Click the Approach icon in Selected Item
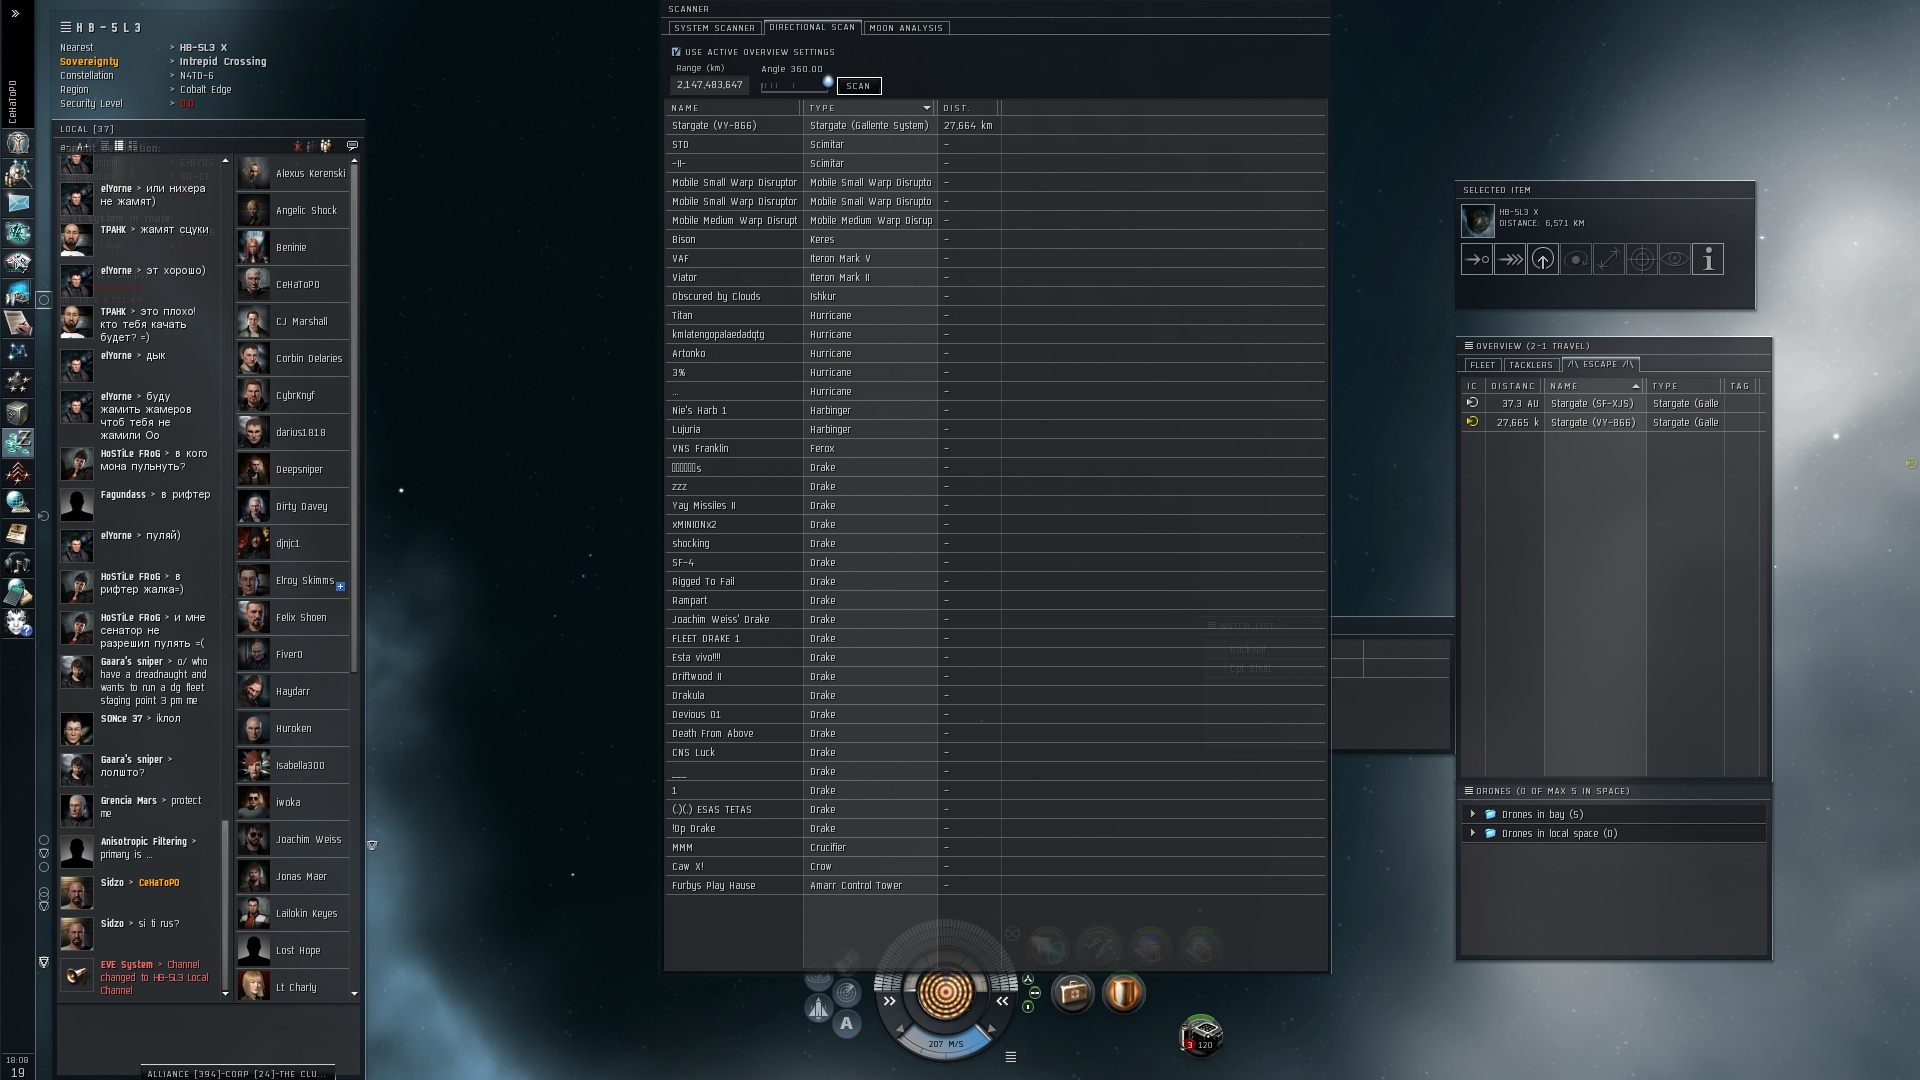This screenshot has width=1920, height=1080. pos(1476,260)
